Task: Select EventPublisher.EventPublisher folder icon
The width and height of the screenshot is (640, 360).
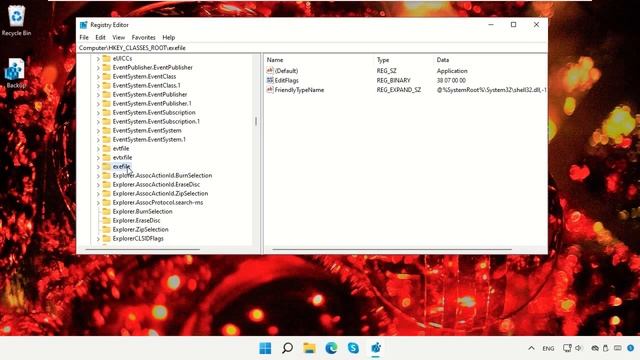Action: click(x=107, y=67)
